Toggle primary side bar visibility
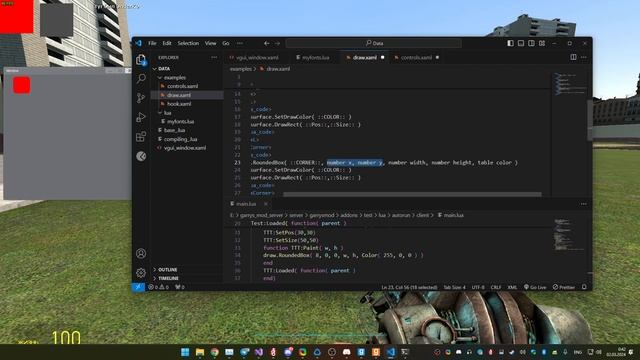The width and height of the screenshot is (640, 360). click(x=510, y=43)
